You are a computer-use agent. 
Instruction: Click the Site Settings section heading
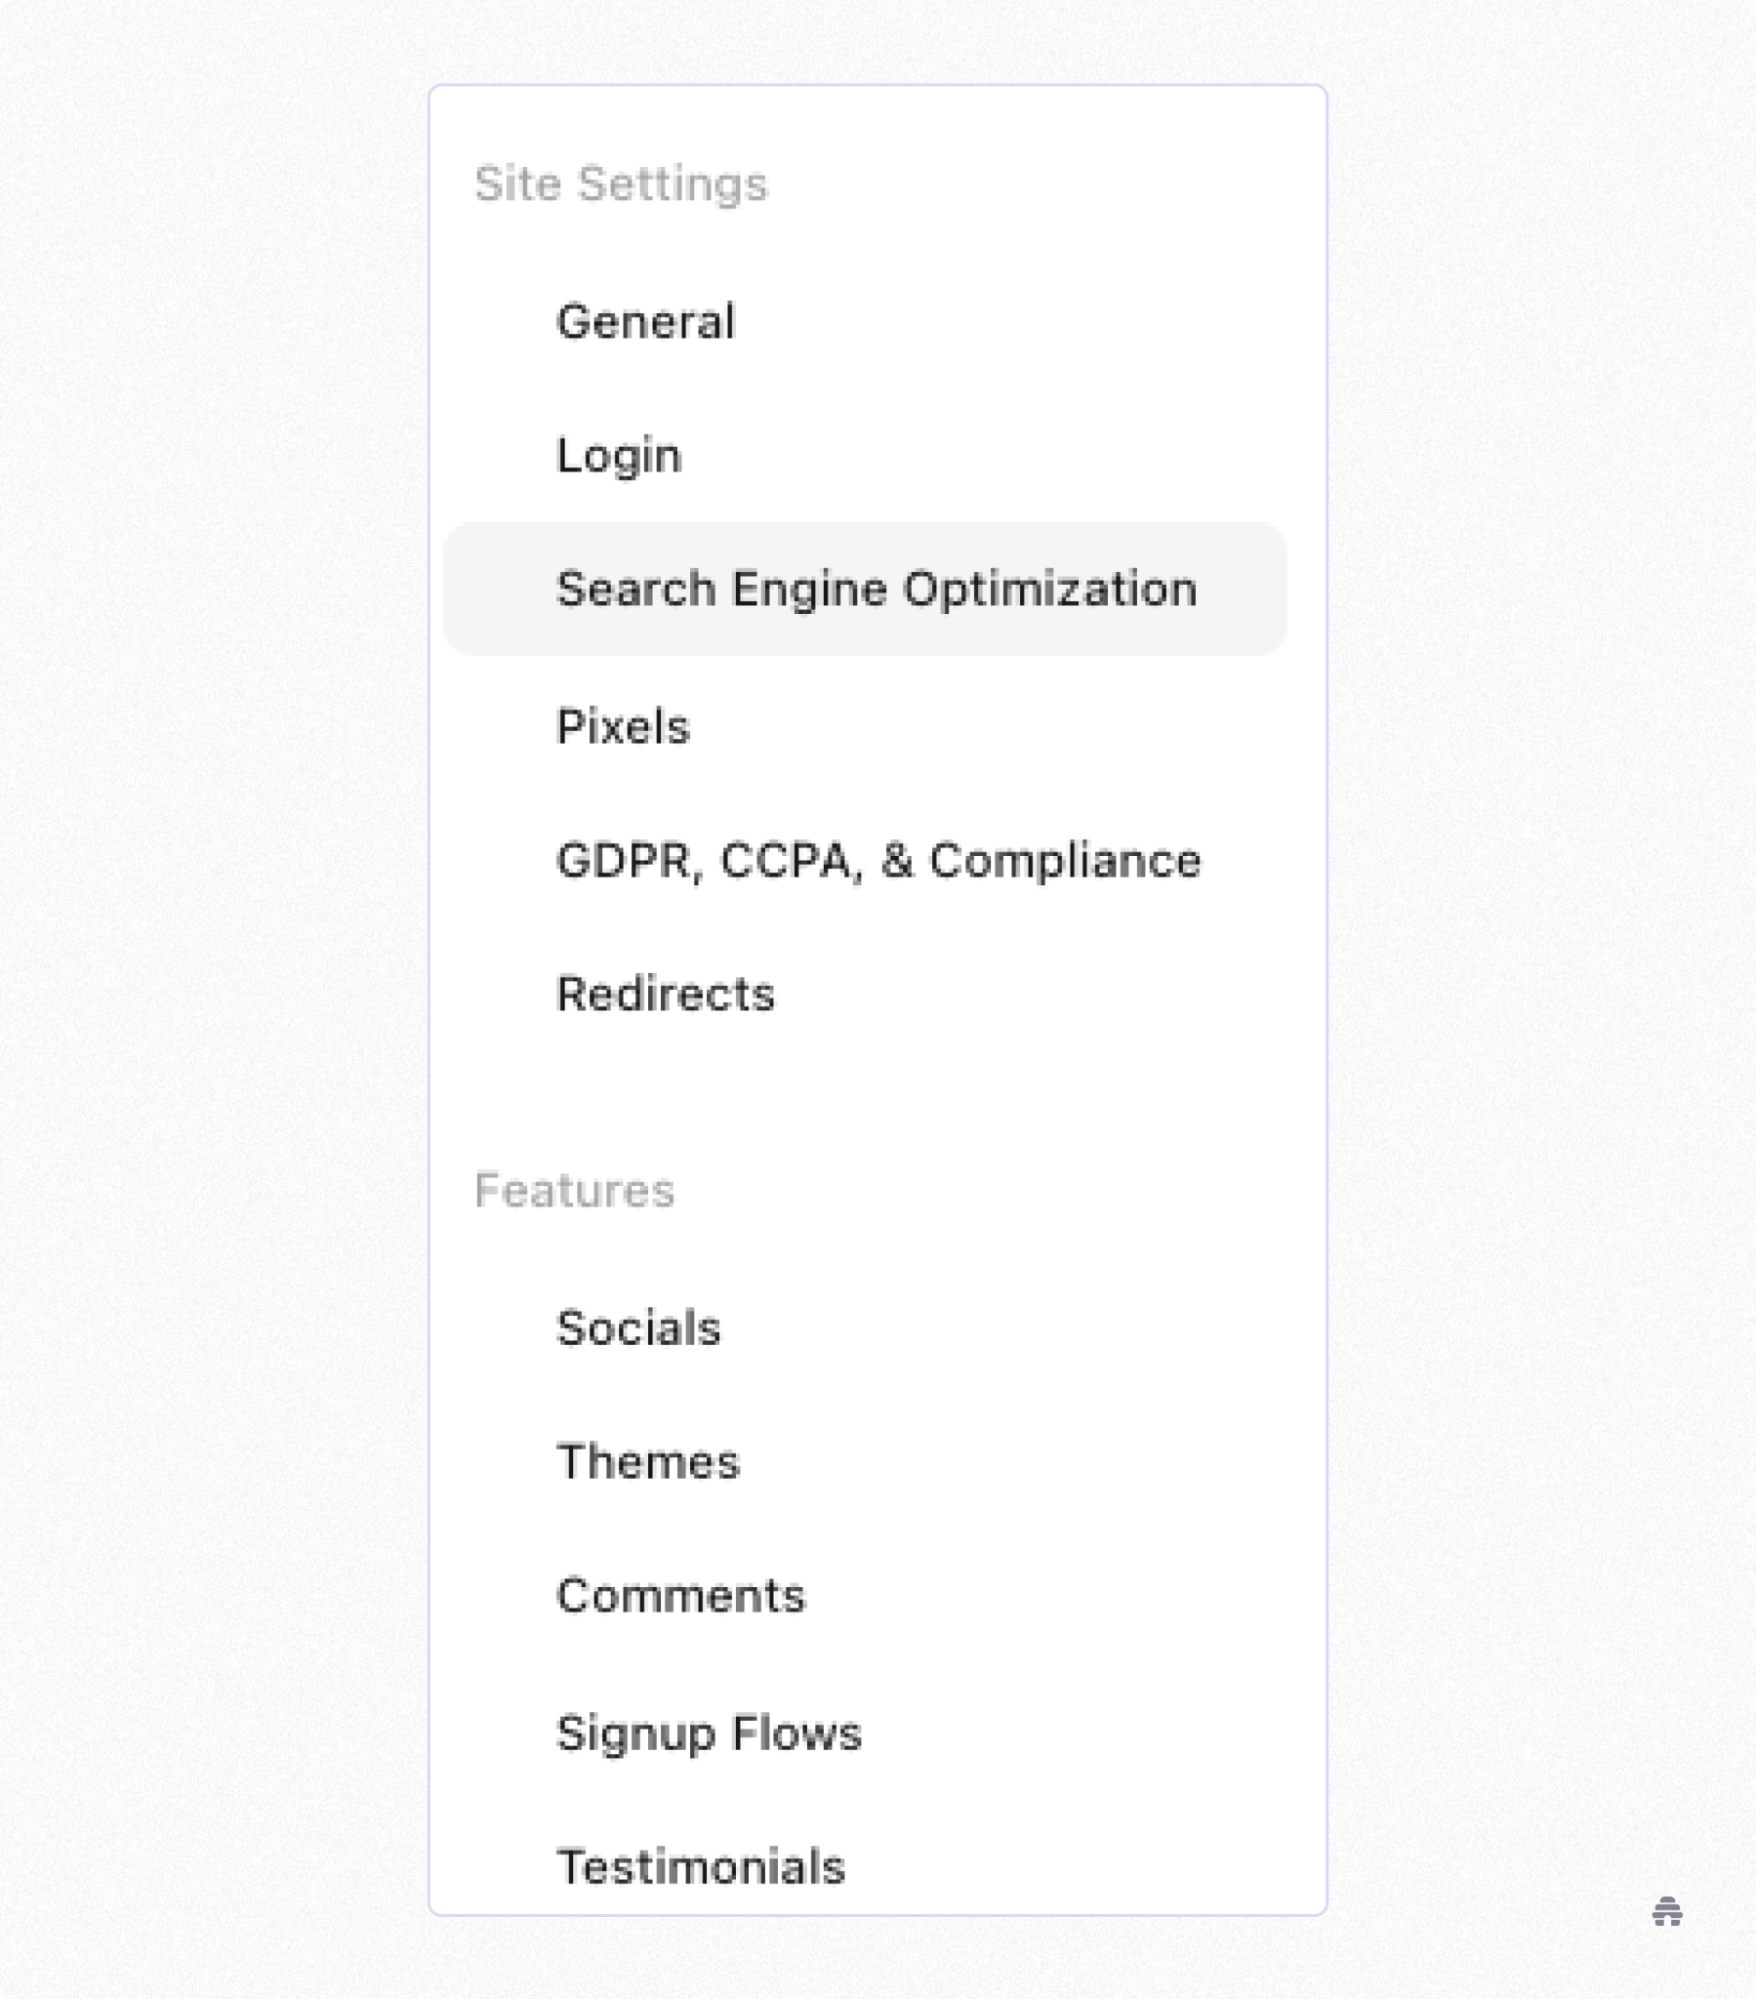coord(622,183)
